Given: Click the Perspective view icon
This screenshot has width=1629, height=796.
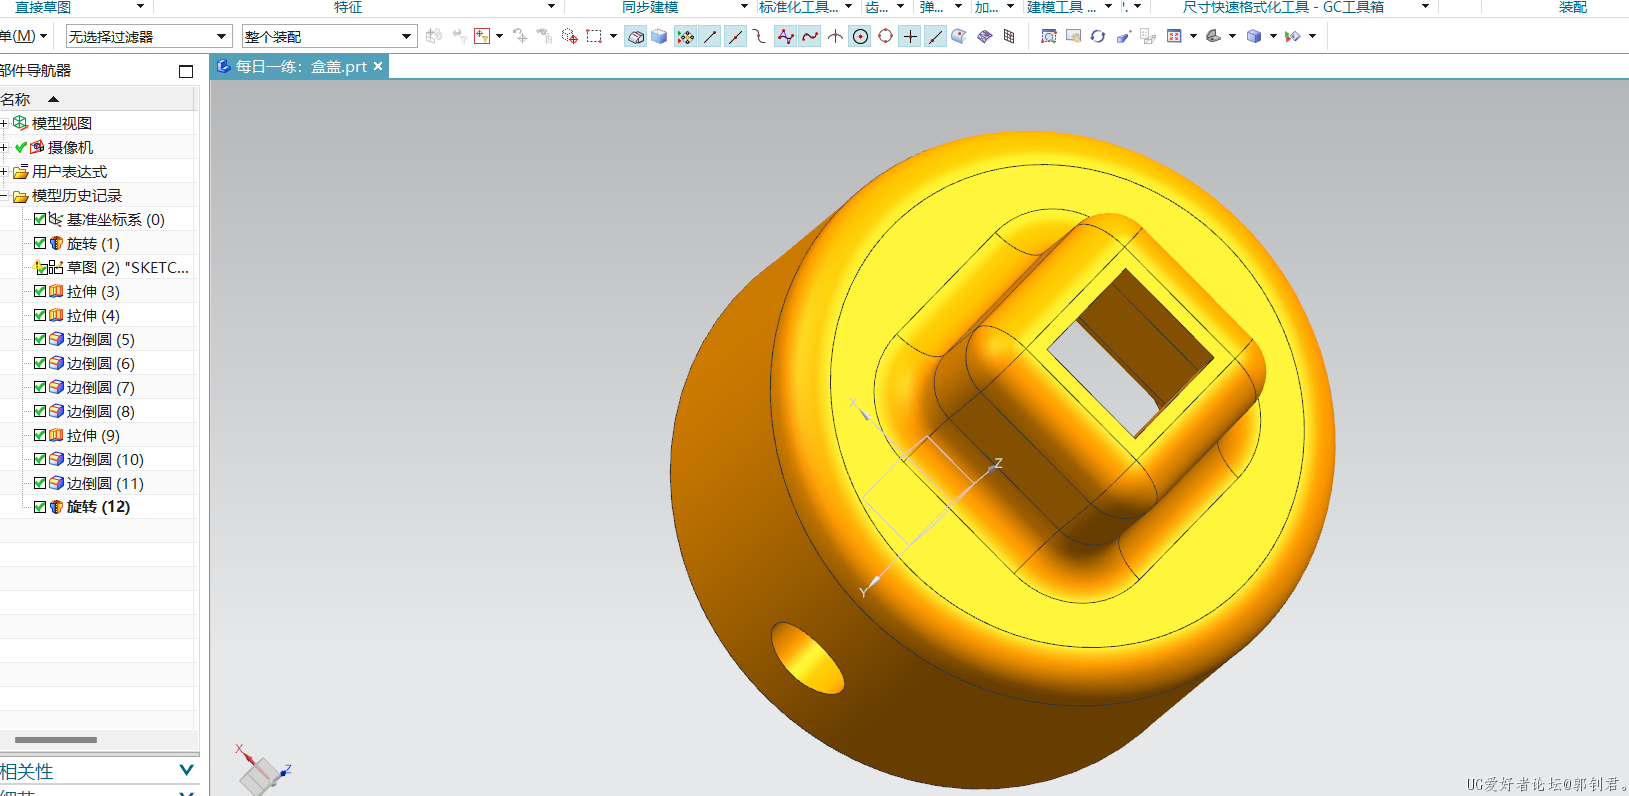Looking at the screenshot, I should pos(1123,36).
